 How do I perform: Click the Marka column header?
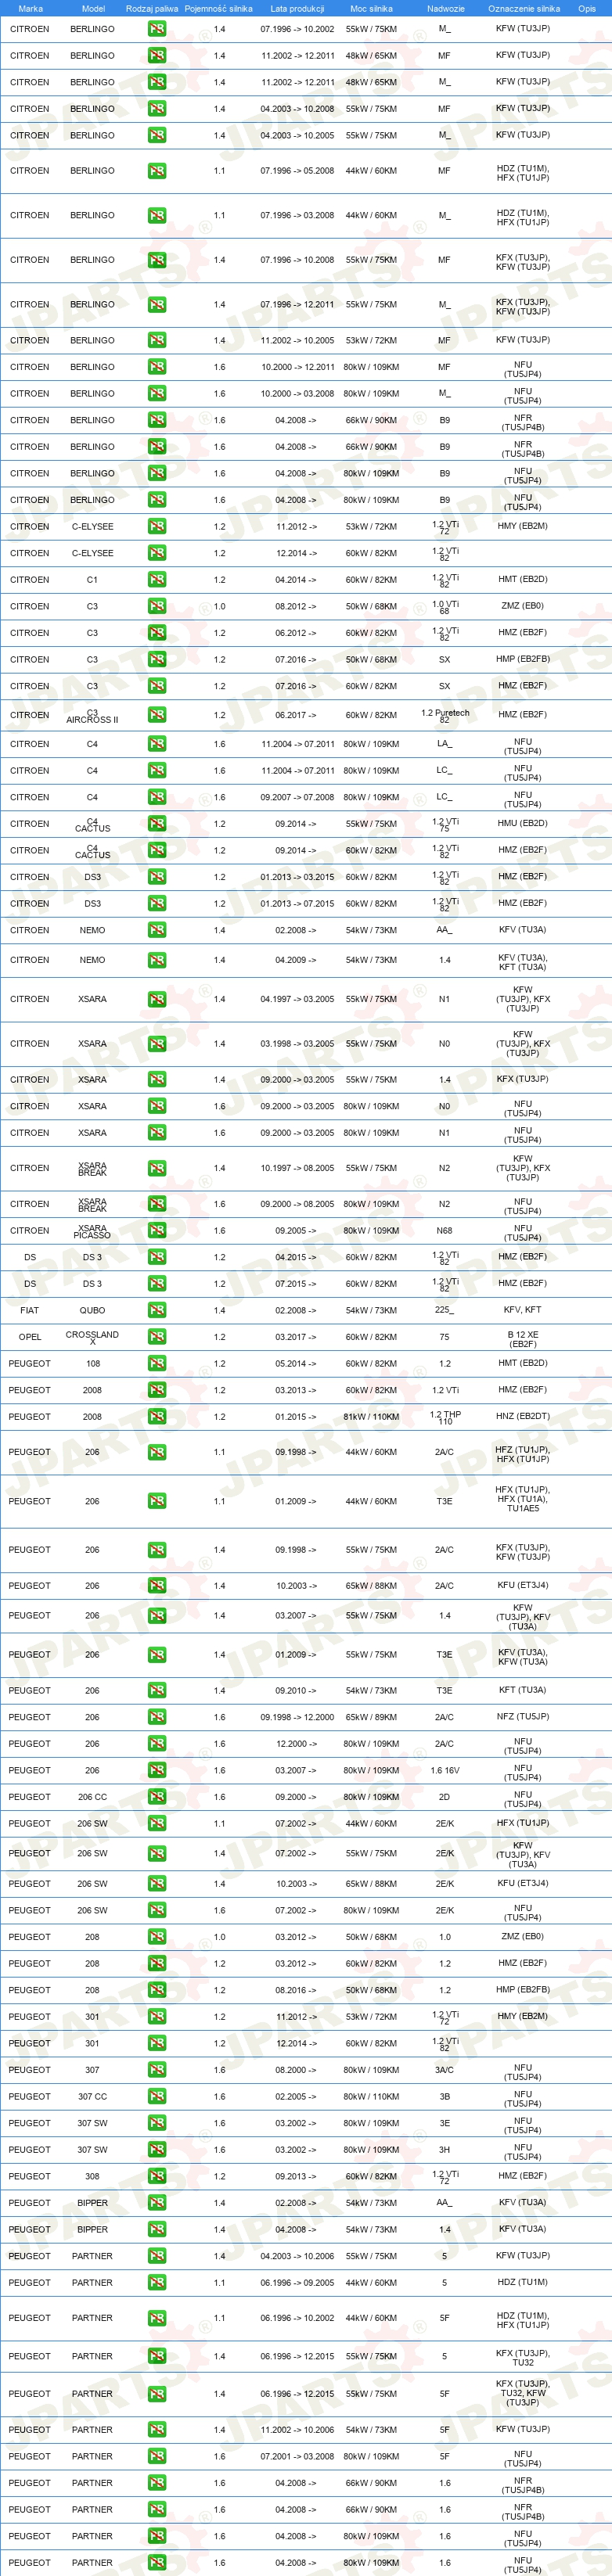coord(30,8)
